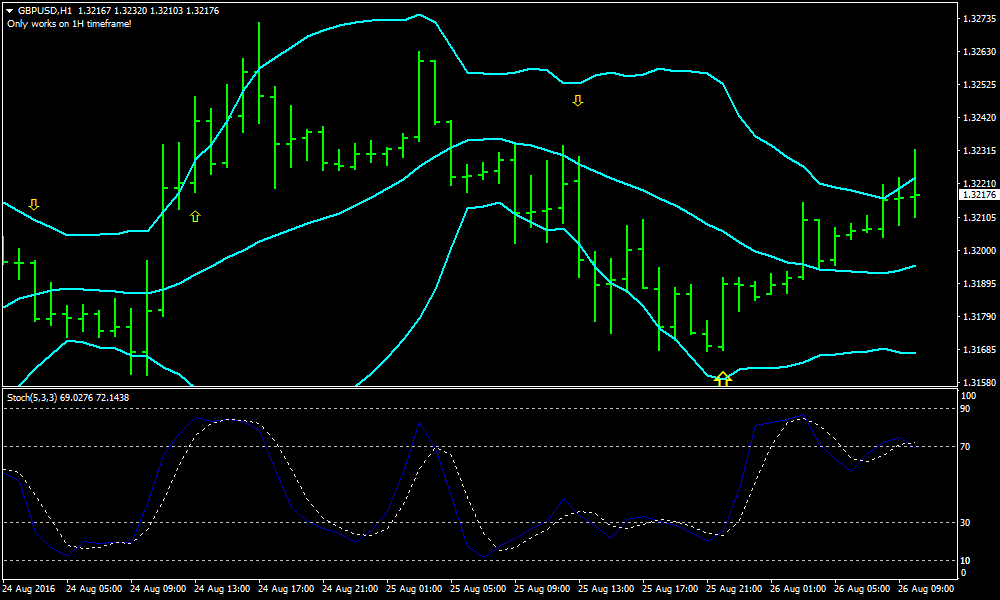Click the 26 Aug 09:00 time label
Screen dimensions: 1000x600
point(926,589)
